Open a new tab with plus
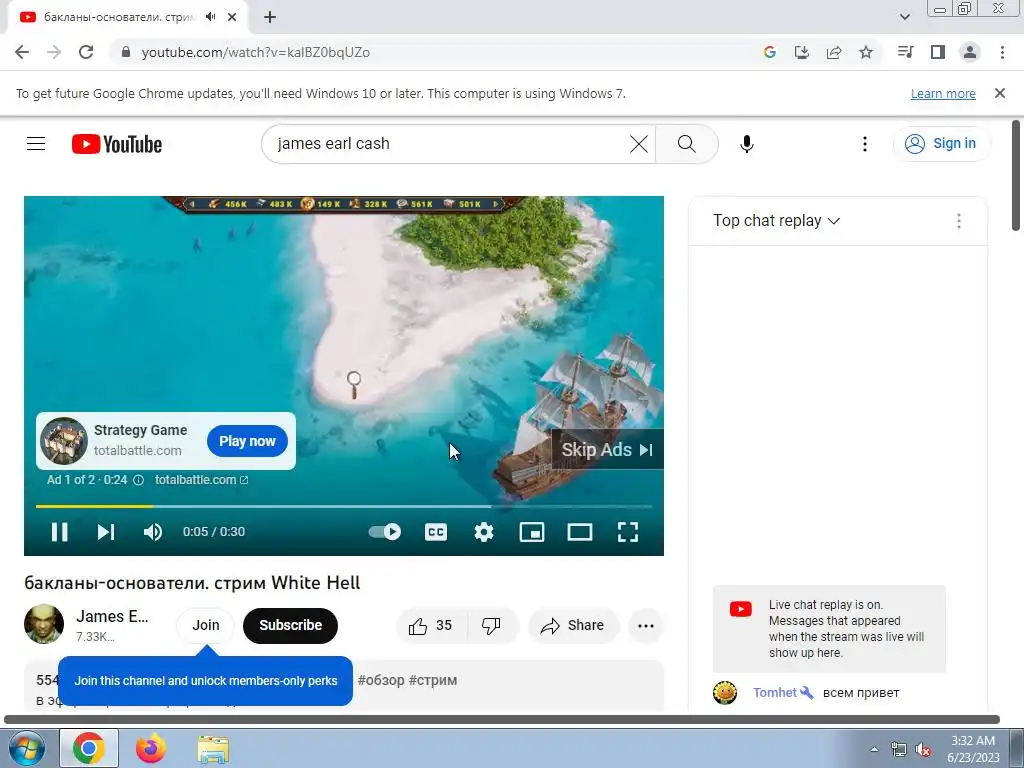This screenshot has width=1024, height=768. click(x=270, y=17)
